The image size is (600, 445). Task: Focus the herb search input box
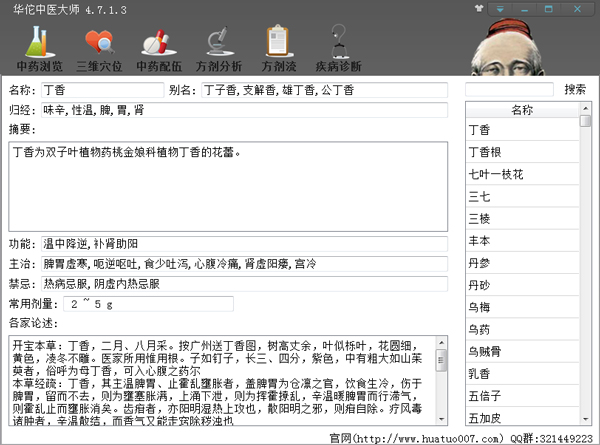(509, 90)
